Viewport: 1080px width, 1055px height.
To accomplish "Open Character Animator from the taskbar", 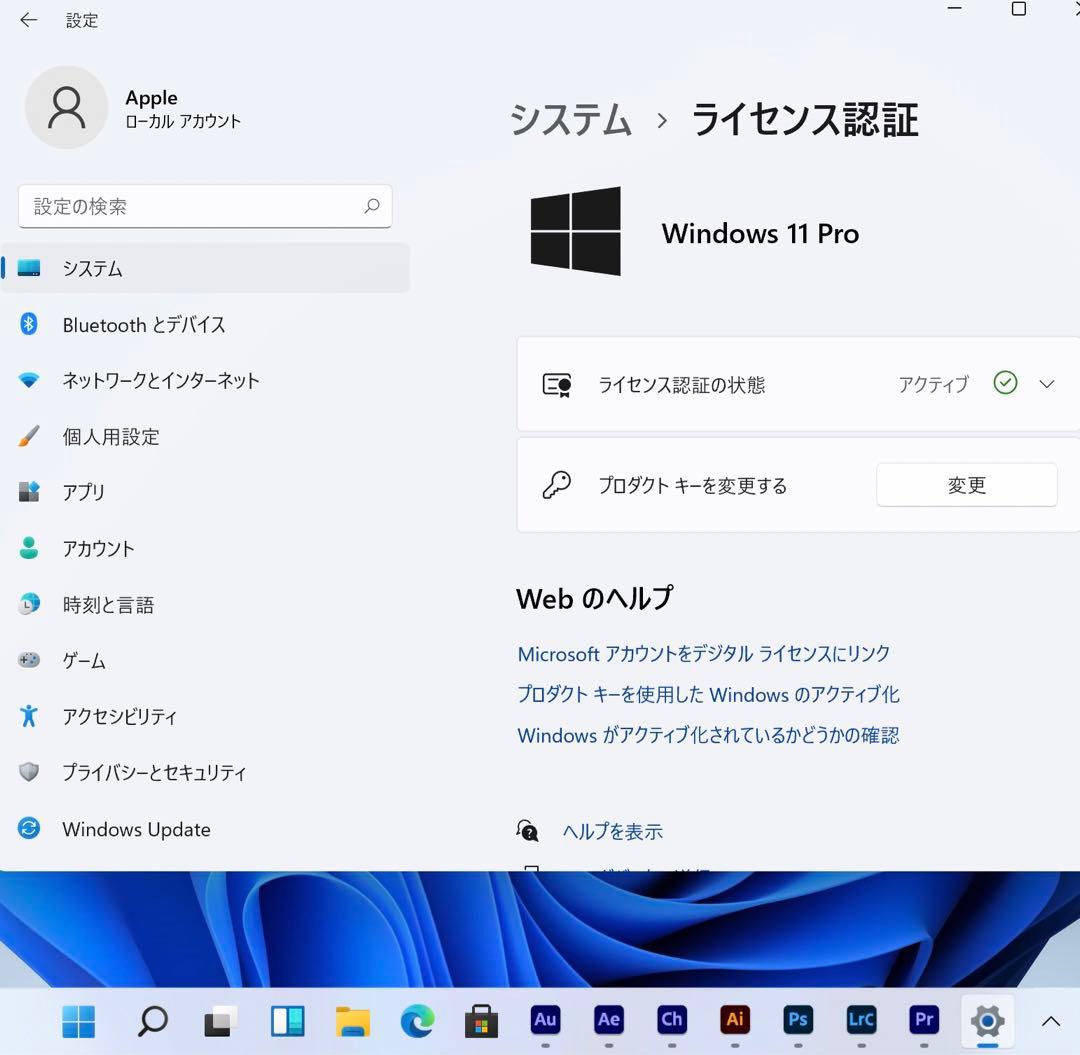I will point(671,1020).
